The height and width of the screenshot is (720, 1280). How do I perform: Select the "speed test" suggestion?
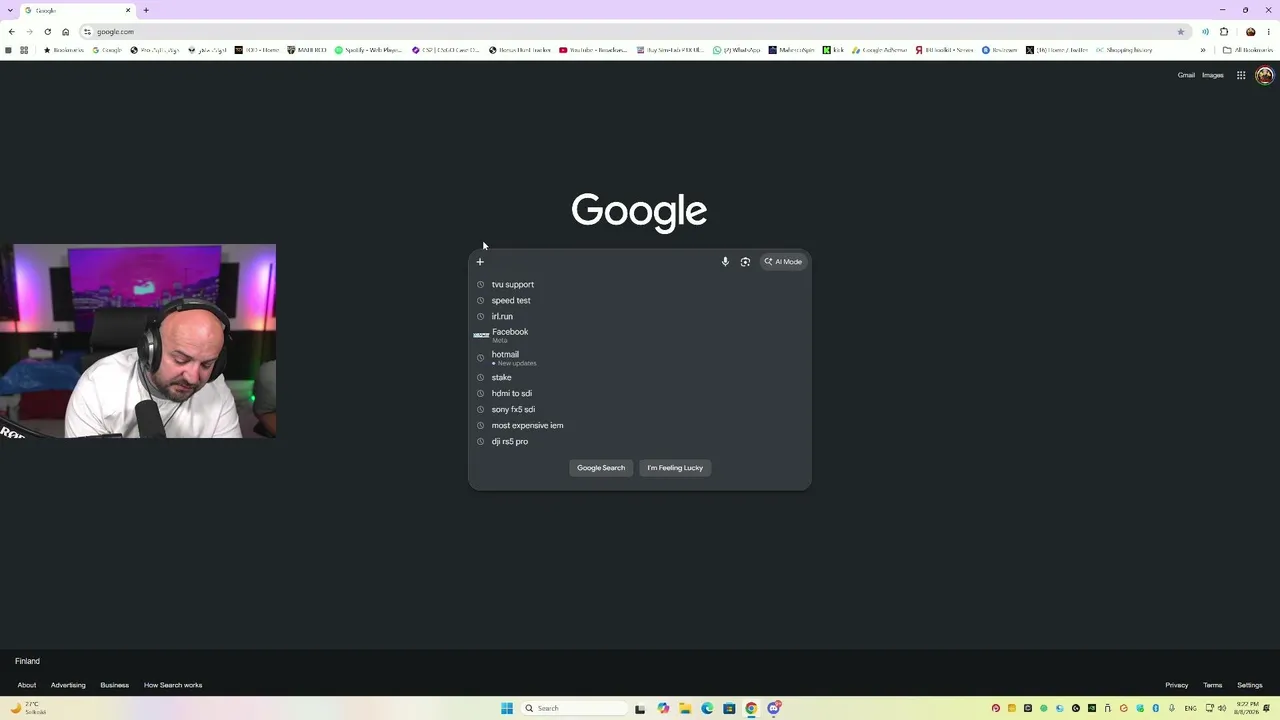pyautogui.click(x=640, y=301)
